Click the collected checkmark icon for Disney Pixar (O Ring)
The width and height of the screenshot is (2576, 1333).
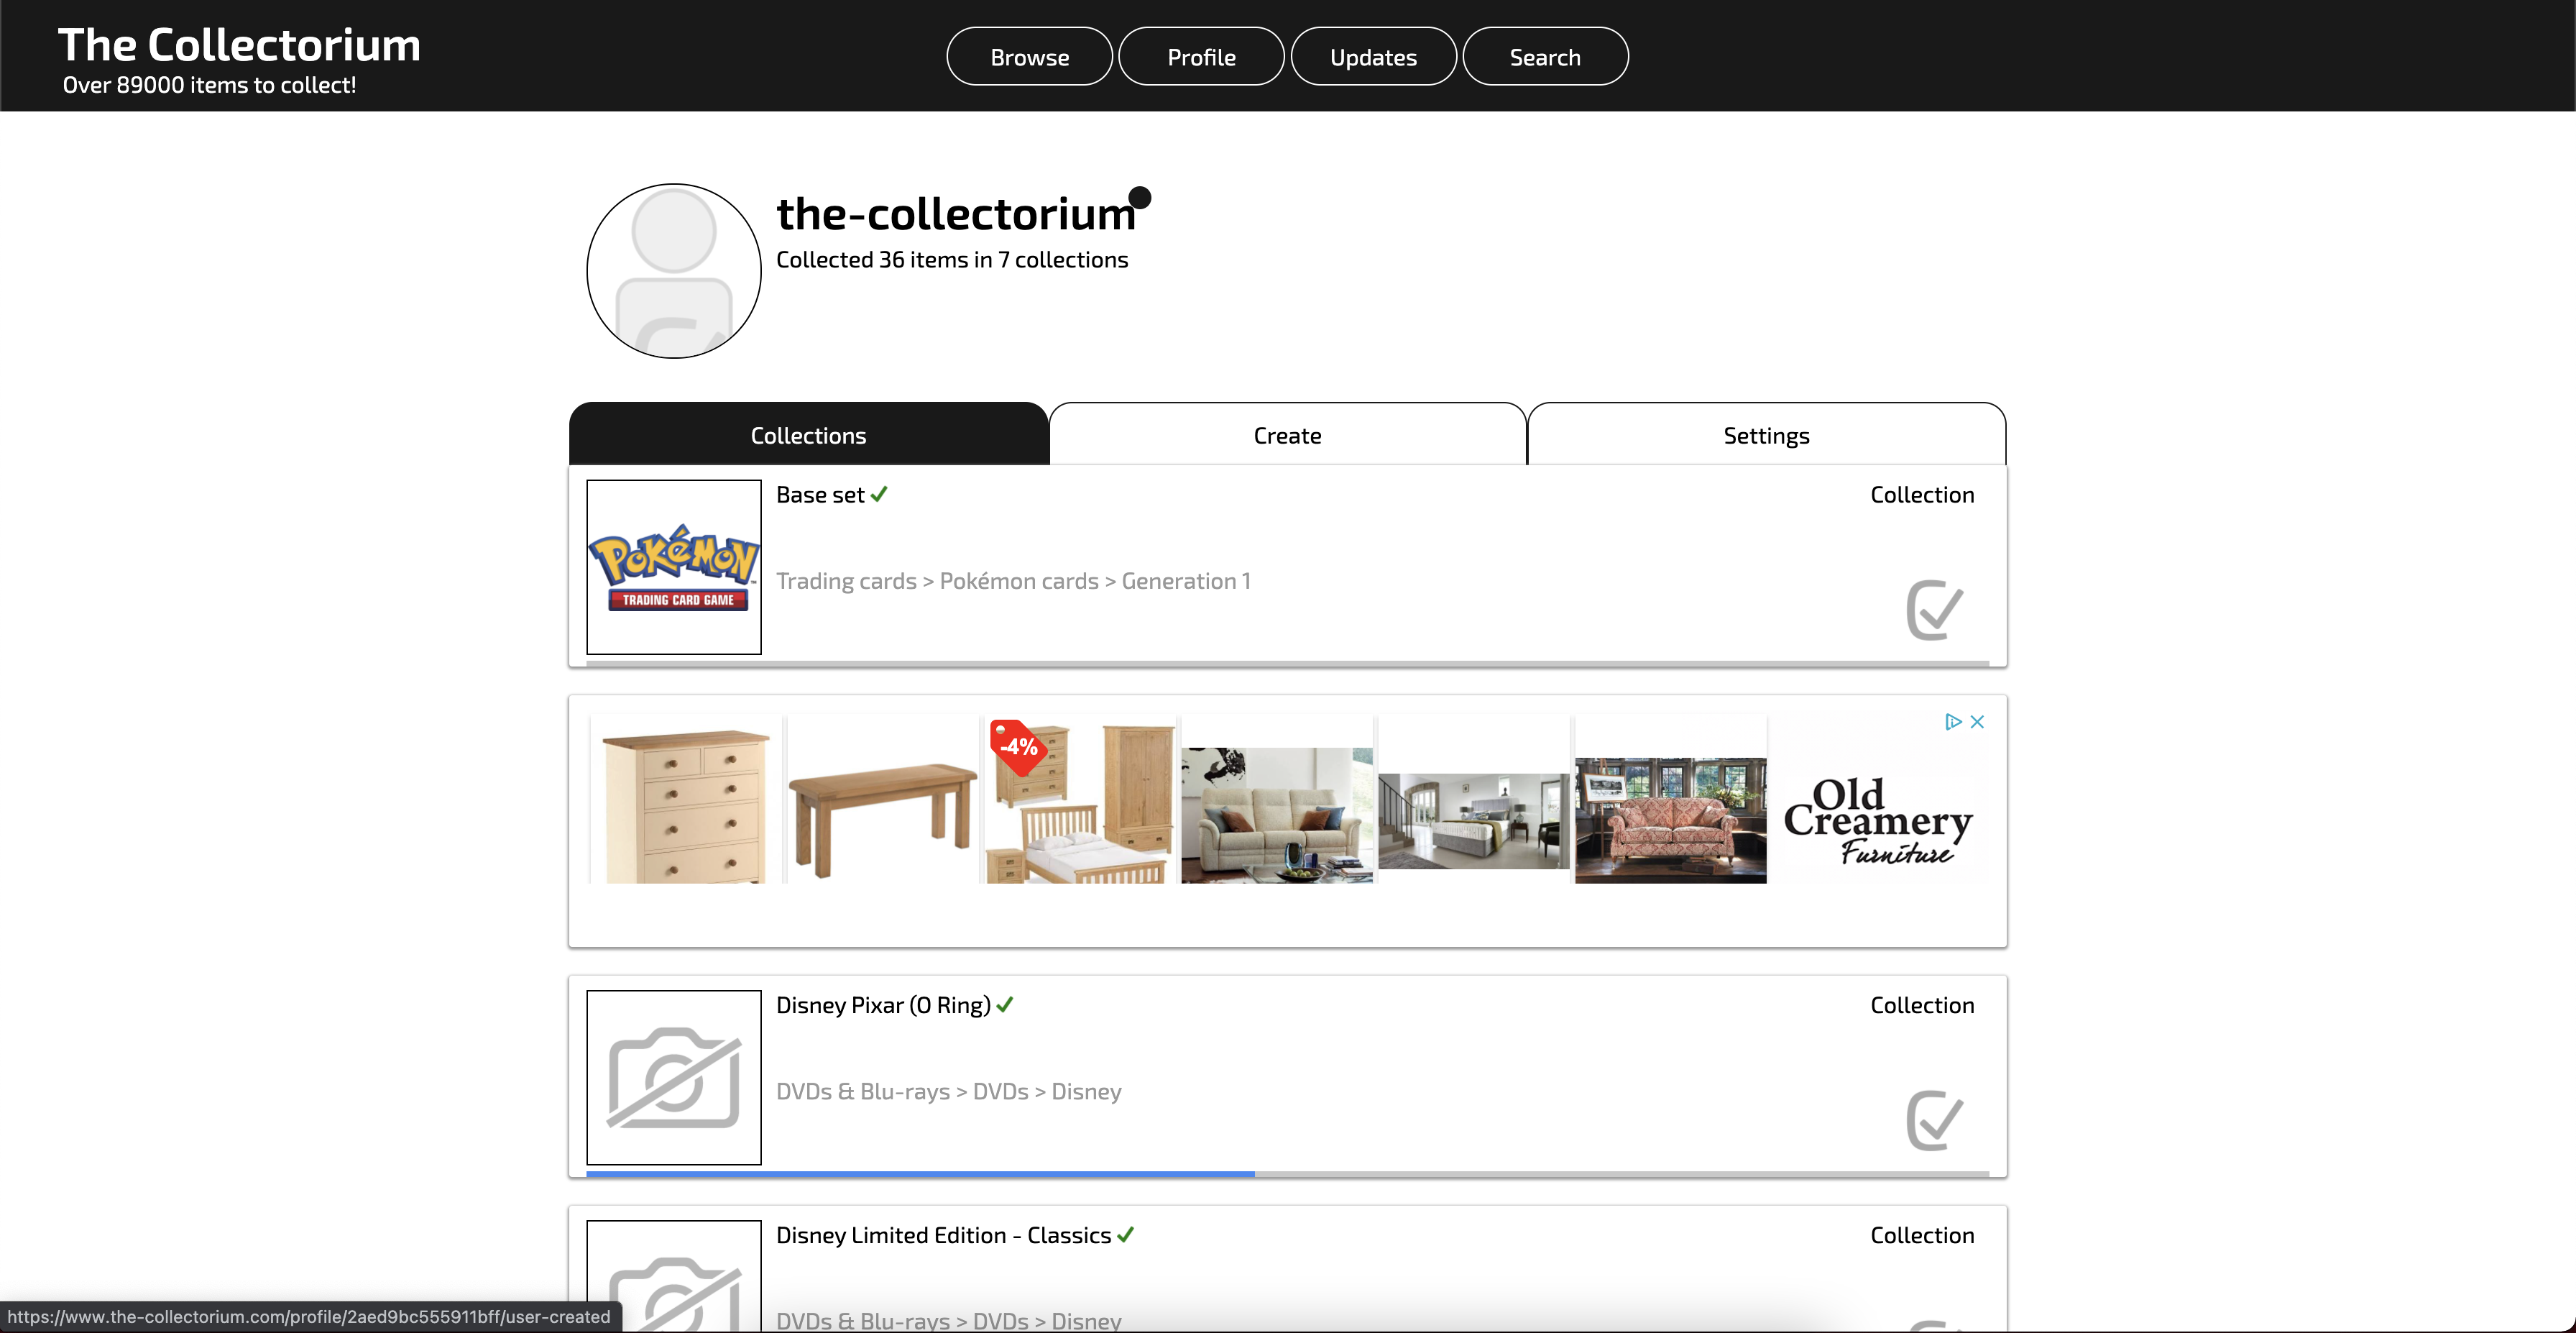[x=1934, y=1119]
